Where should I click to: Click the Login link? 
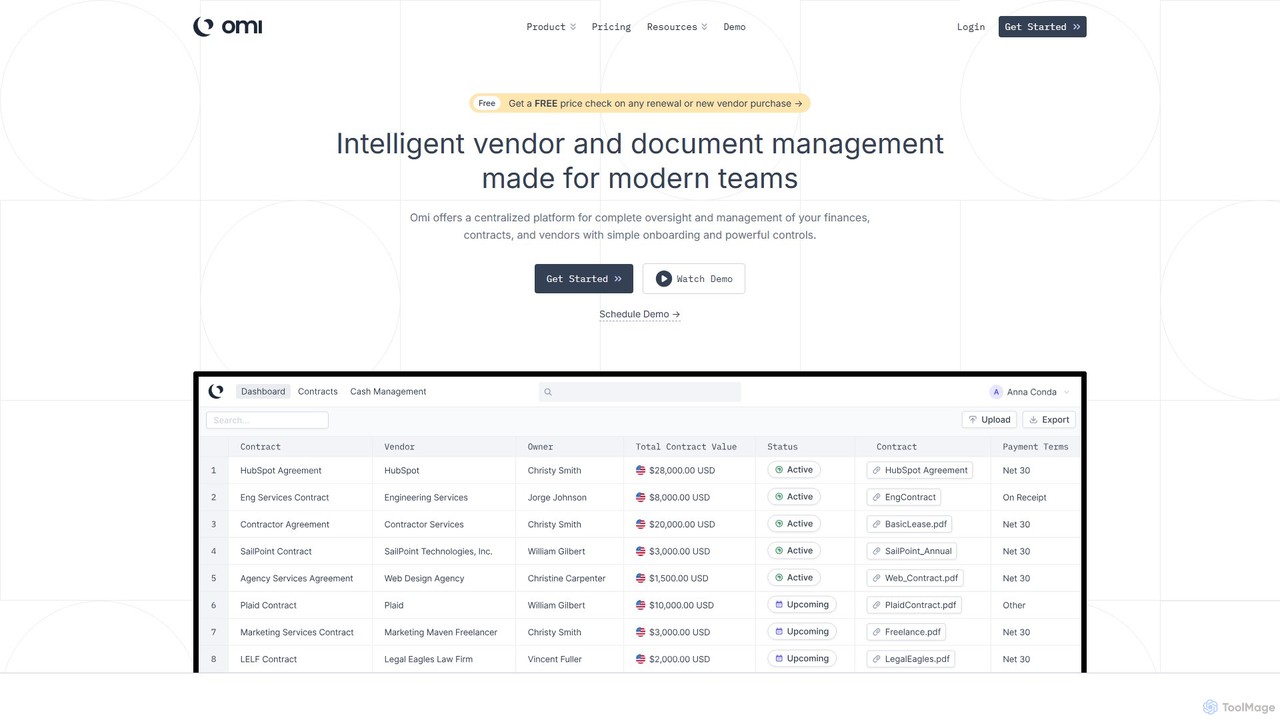click(971, 27)
